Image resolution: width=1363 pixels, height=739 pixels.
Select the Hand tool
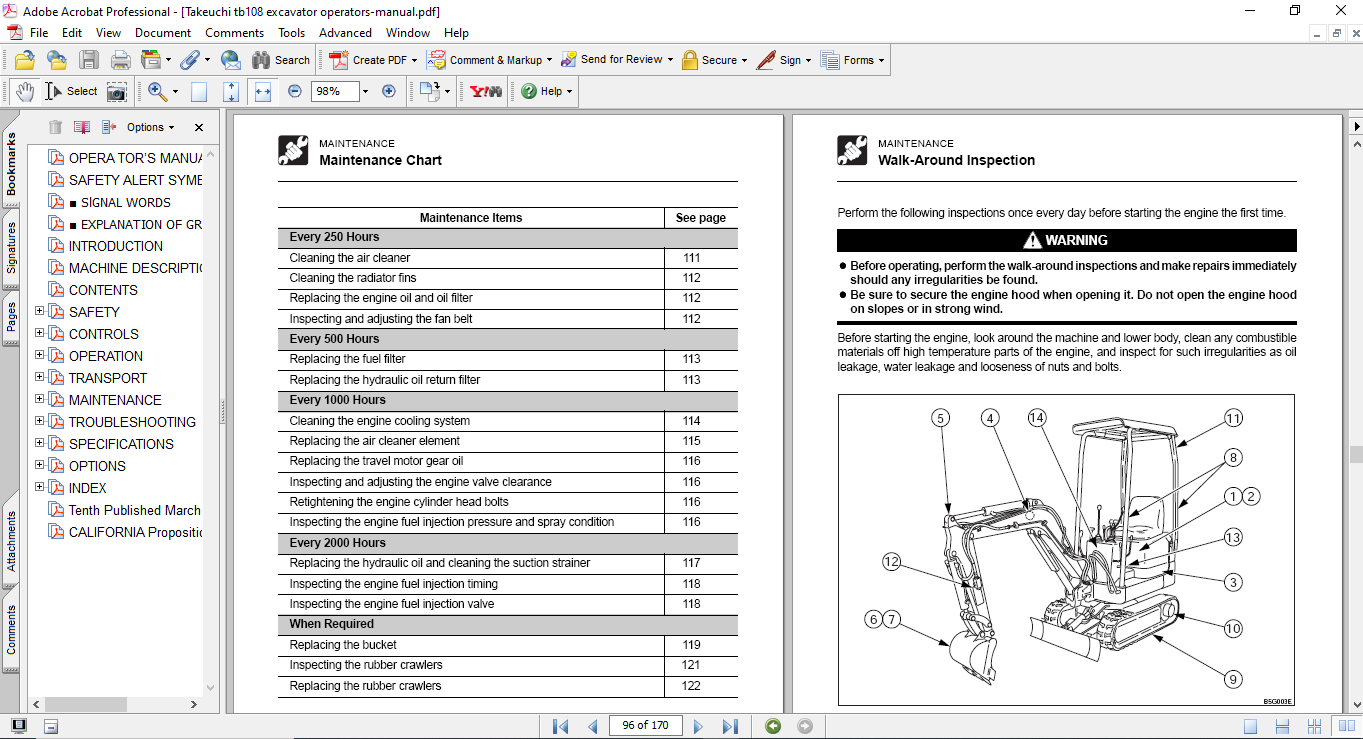[25, 91]
